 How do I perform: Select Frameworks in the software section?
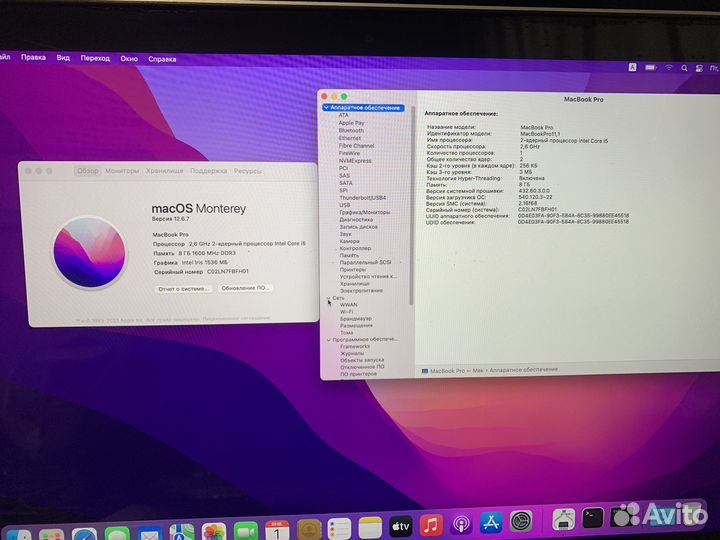[355, 347]
